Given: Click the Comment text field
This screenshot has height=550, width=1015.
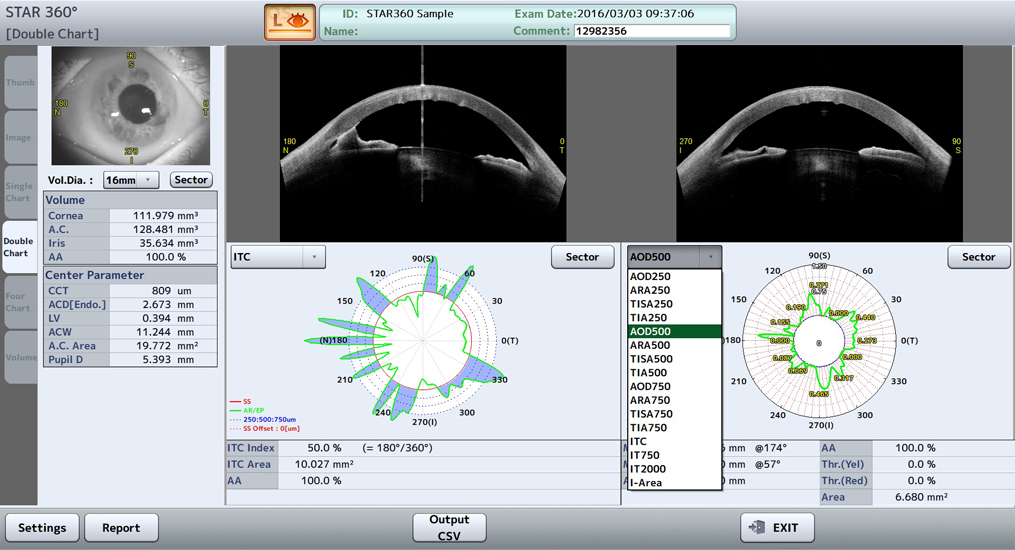Looking at the screenshot, I should coord(651,31).
